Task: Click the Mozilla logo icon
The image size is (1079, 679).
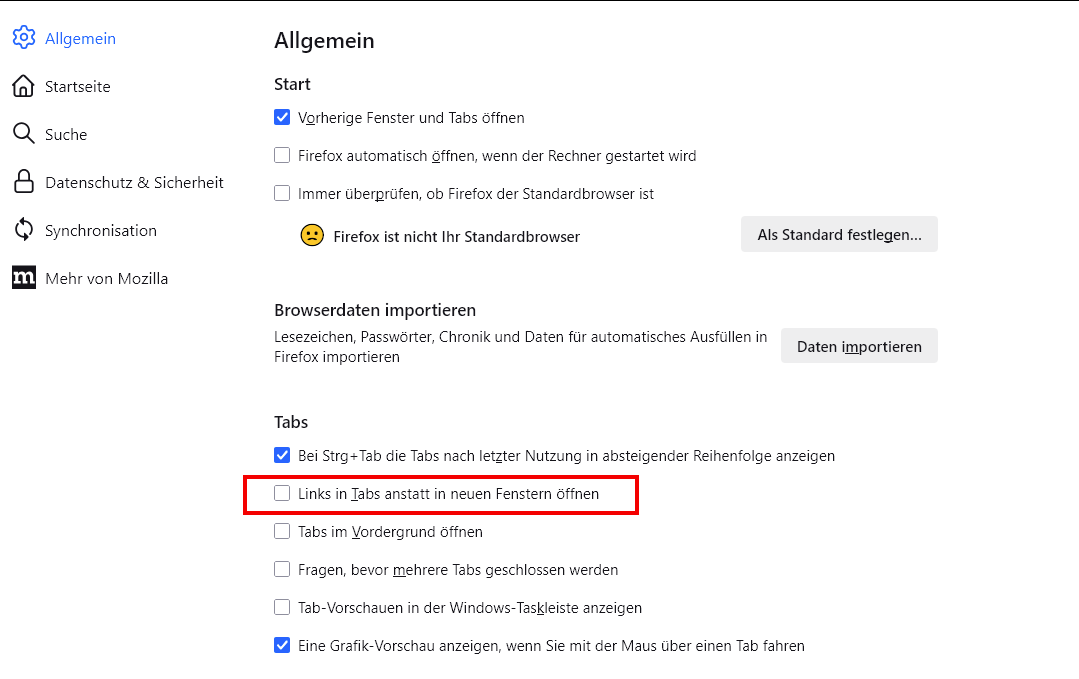Action: [x=24, y=278]
